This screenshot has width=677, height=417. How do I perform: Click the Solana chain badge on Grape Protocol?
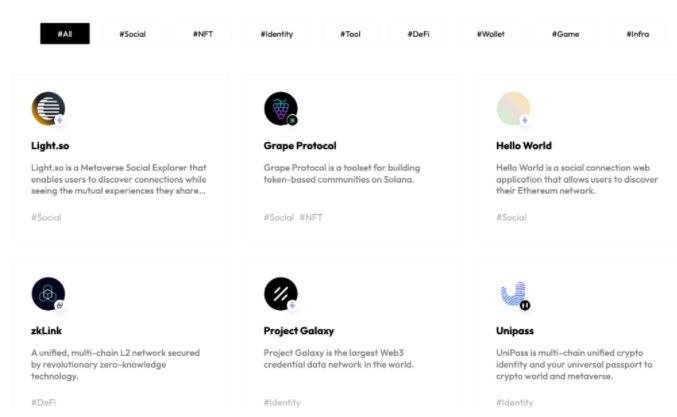coord(292,120)
